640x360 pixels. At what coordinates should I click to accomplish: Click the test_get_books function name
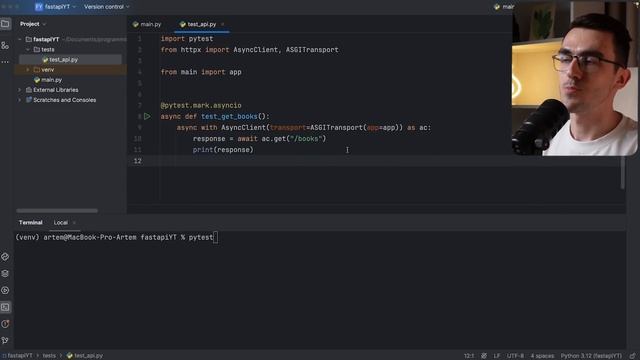[229, 117]
